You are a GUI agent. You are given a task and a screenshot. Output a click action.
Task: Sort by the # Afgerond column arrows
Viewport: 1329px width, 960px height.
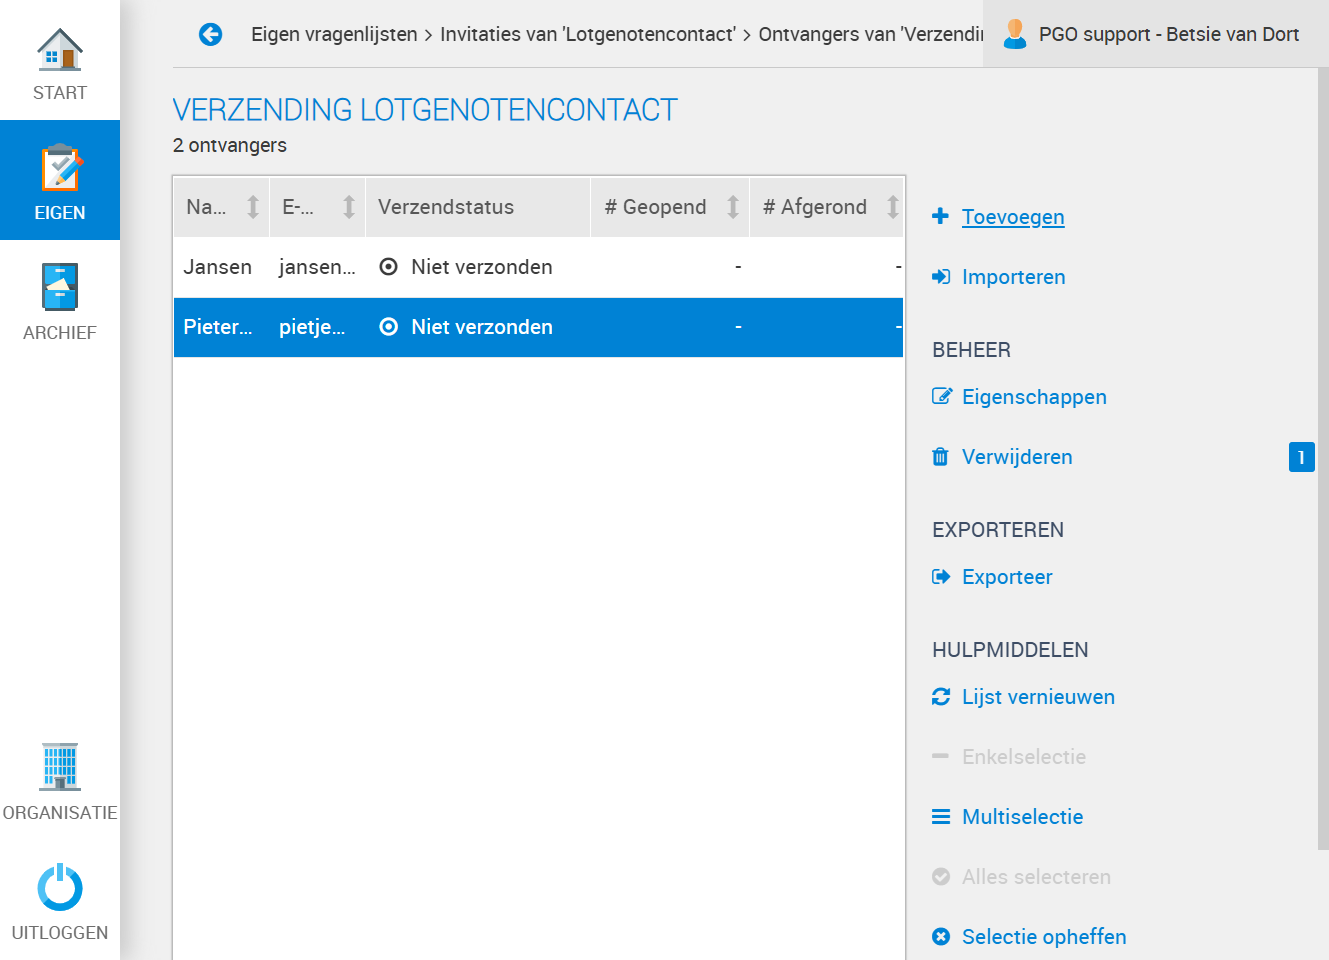[893, 207]
